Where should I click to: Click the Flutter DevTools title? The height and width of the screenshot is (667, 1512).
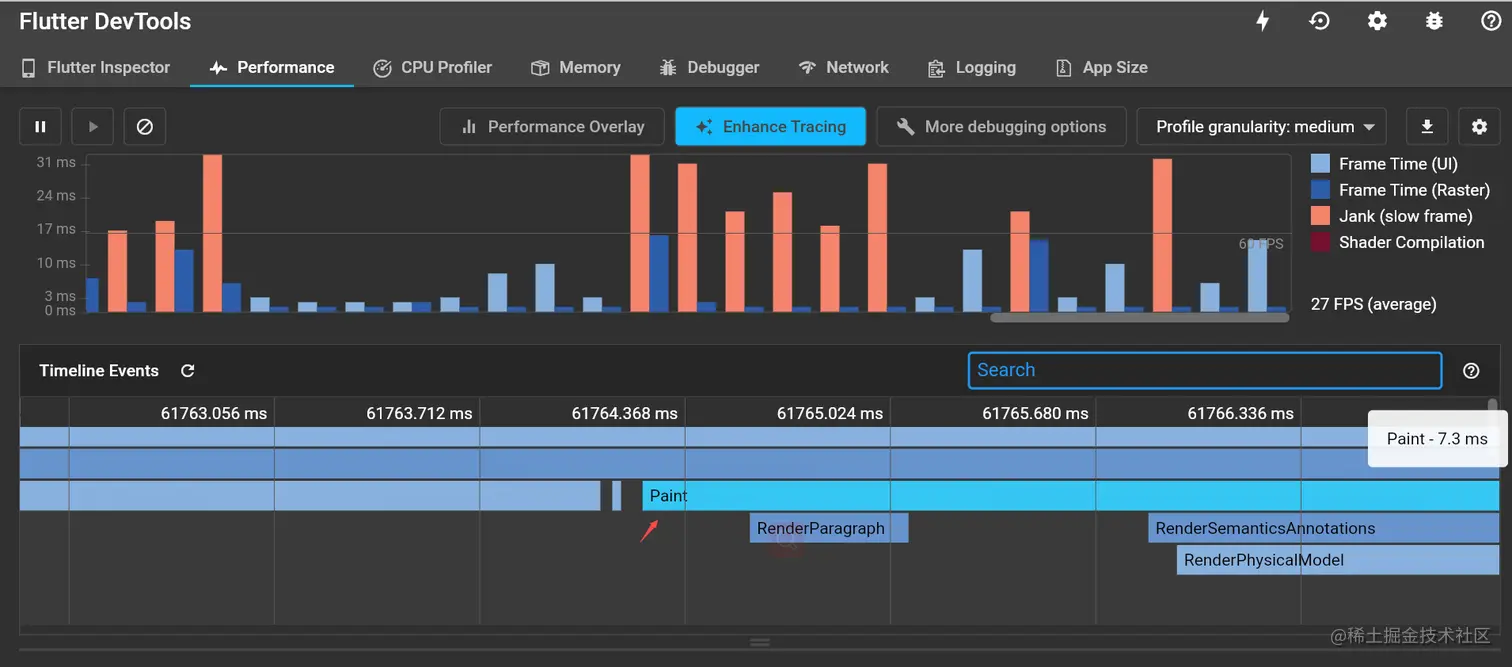[x=105, y=21]
